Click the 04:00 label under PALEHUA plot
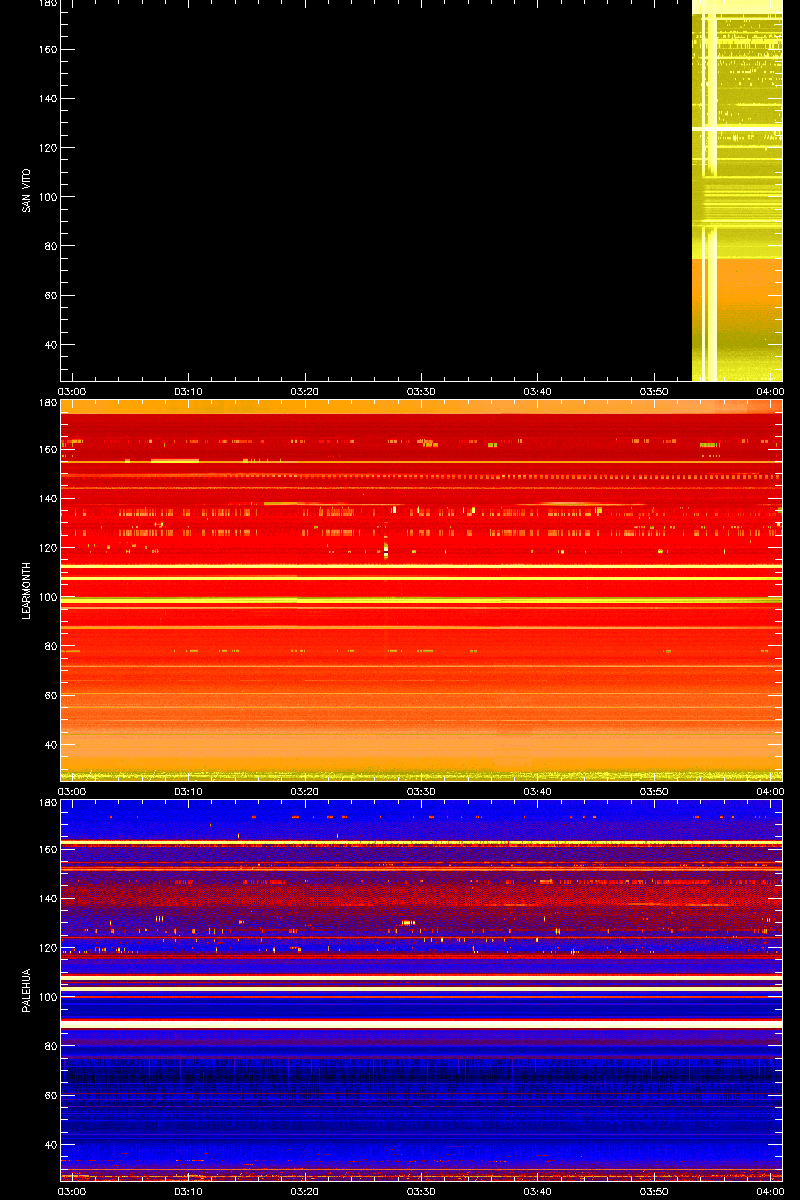 [x=770, y=1191]
